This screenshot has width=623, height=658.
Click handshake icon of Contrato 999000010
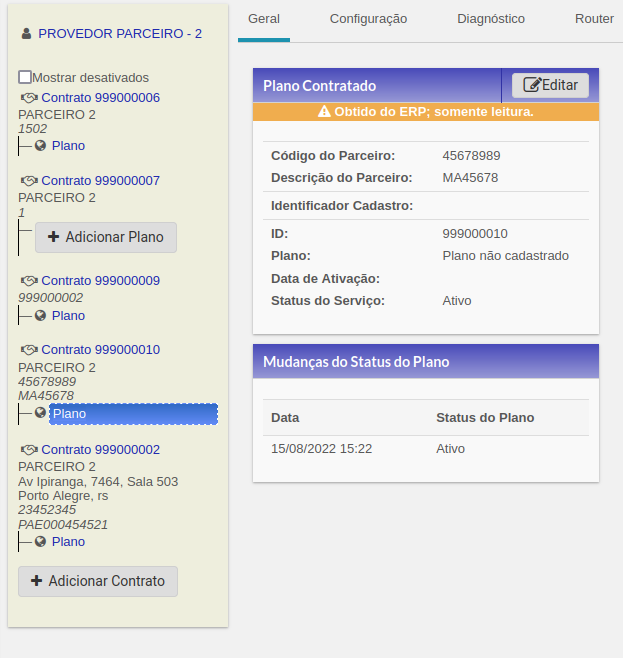(x=29, y=350)
